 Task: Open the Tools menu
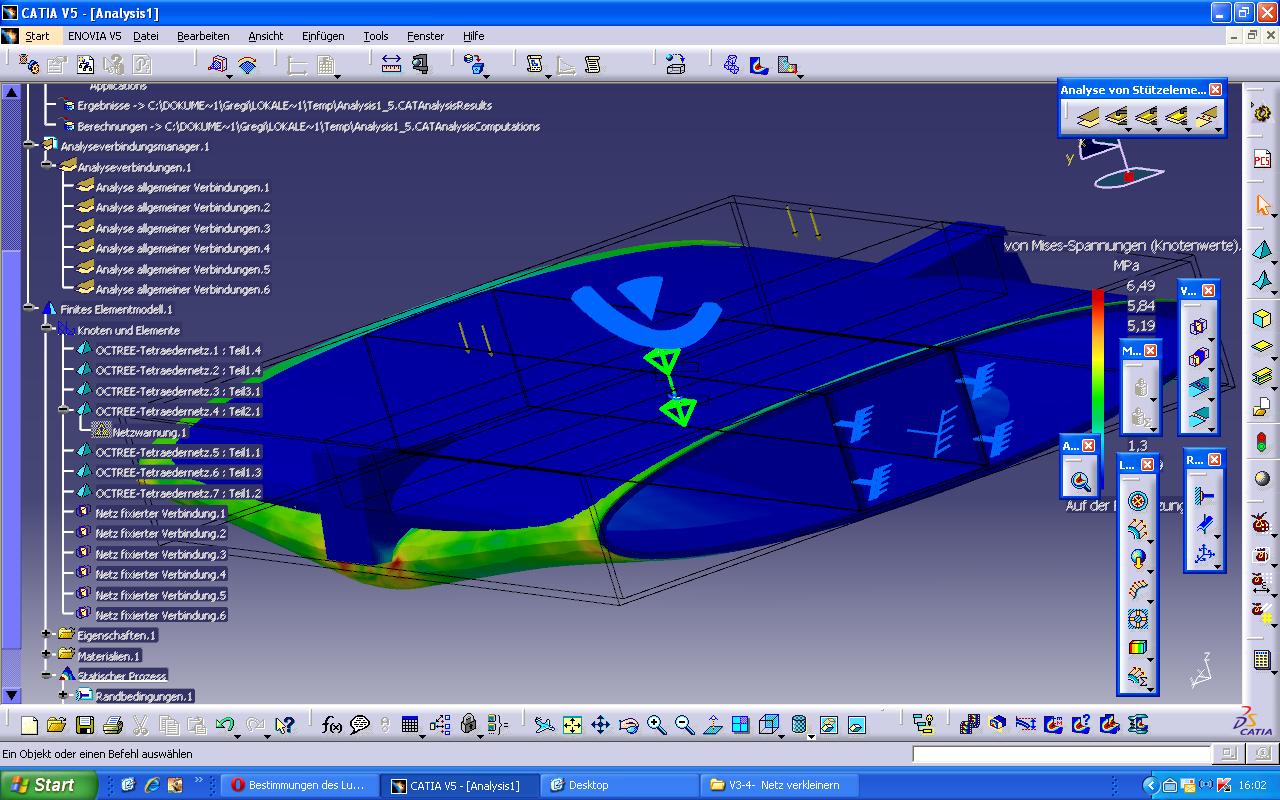pos(376,36)
